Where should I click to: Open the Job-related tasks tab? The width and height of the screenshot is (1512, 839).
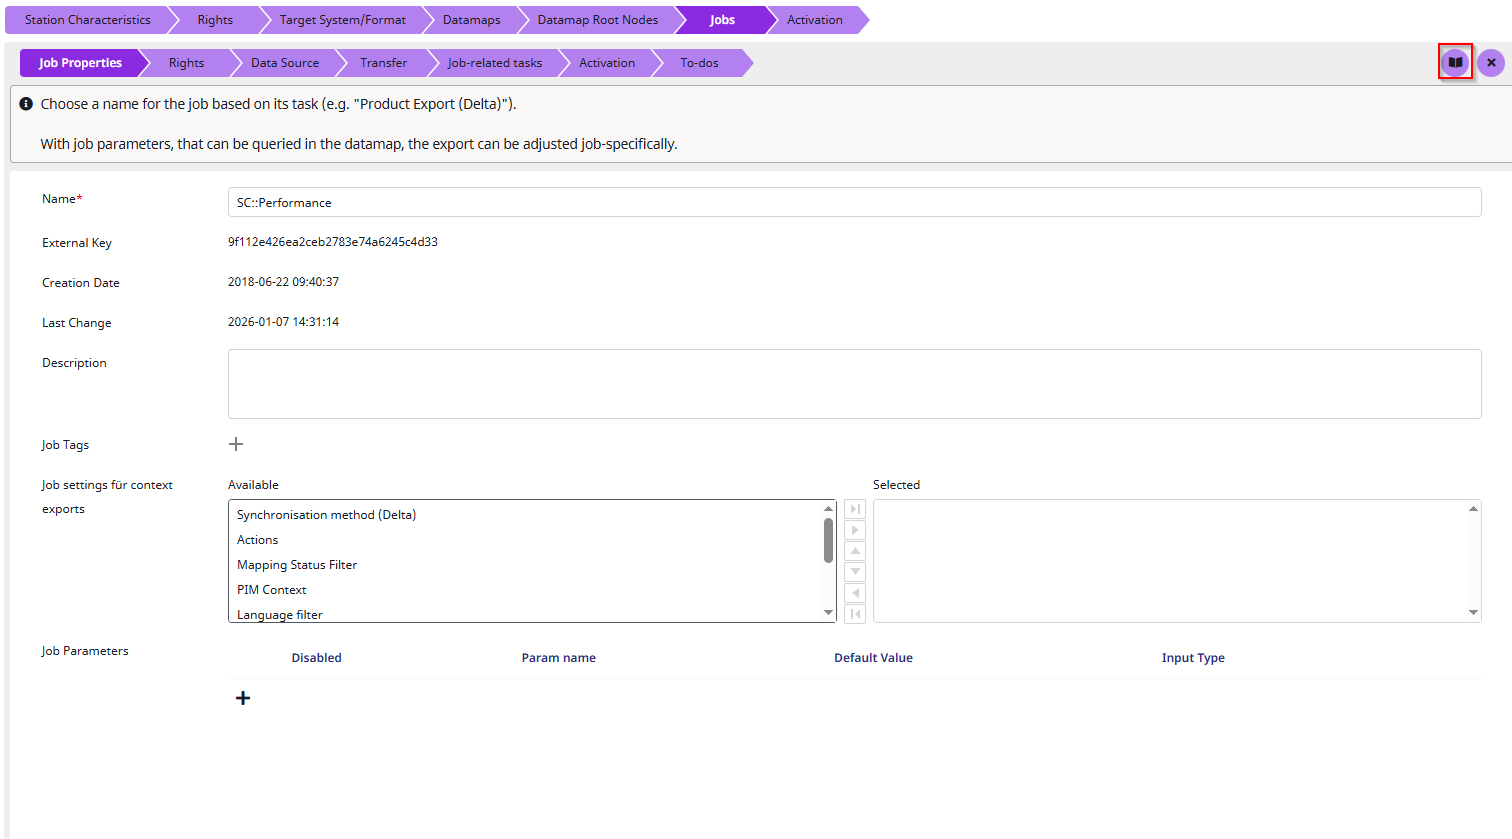coord(494,63)
